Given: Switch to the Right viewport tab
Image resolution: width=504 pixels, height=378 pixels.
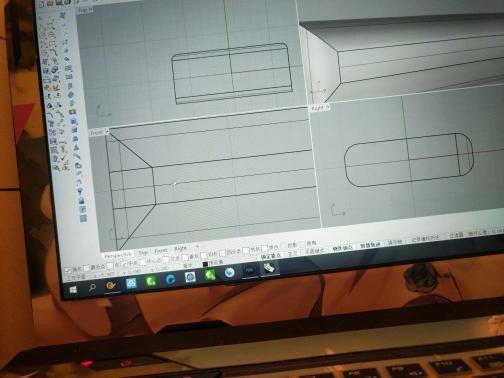Looking at the screenshot, I should pos(181,249).
